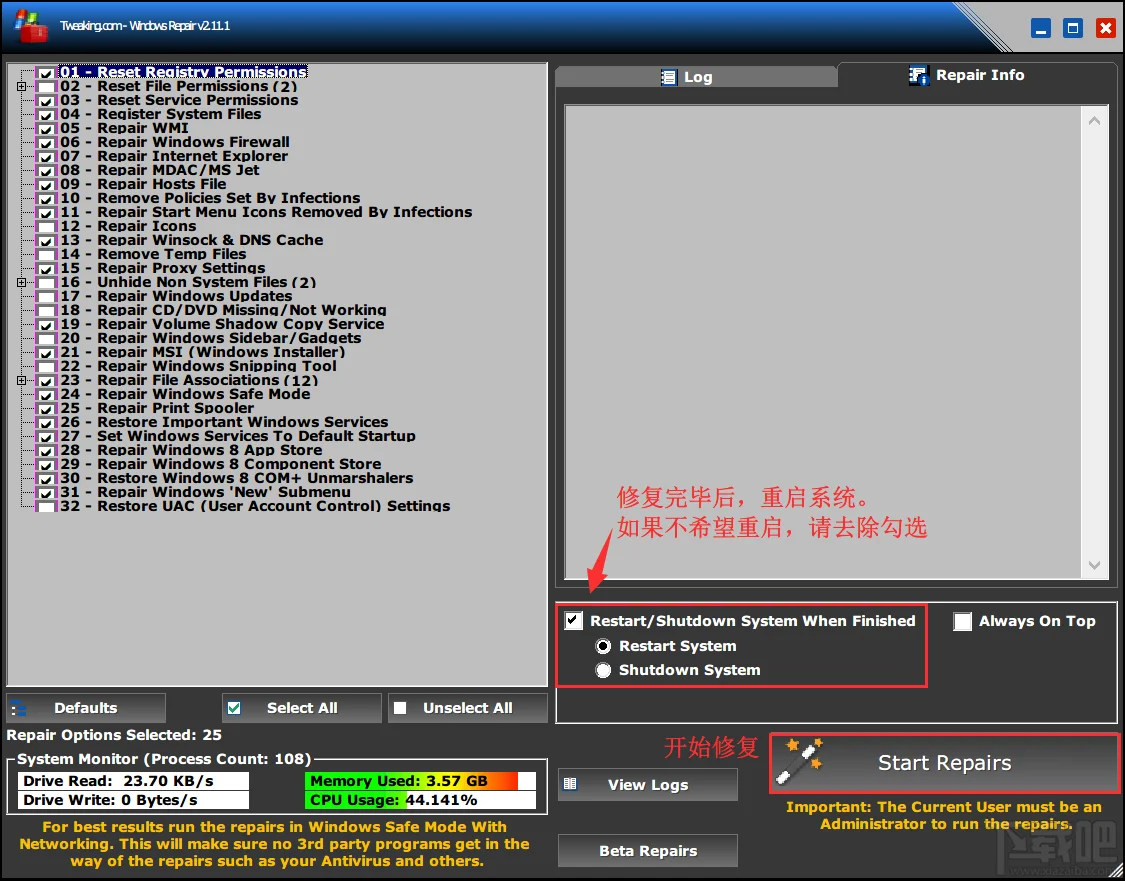Click Unselect All repairs
Image resolution: width=1125 pixels, height=881 pixels.
(x=468, y=708)
